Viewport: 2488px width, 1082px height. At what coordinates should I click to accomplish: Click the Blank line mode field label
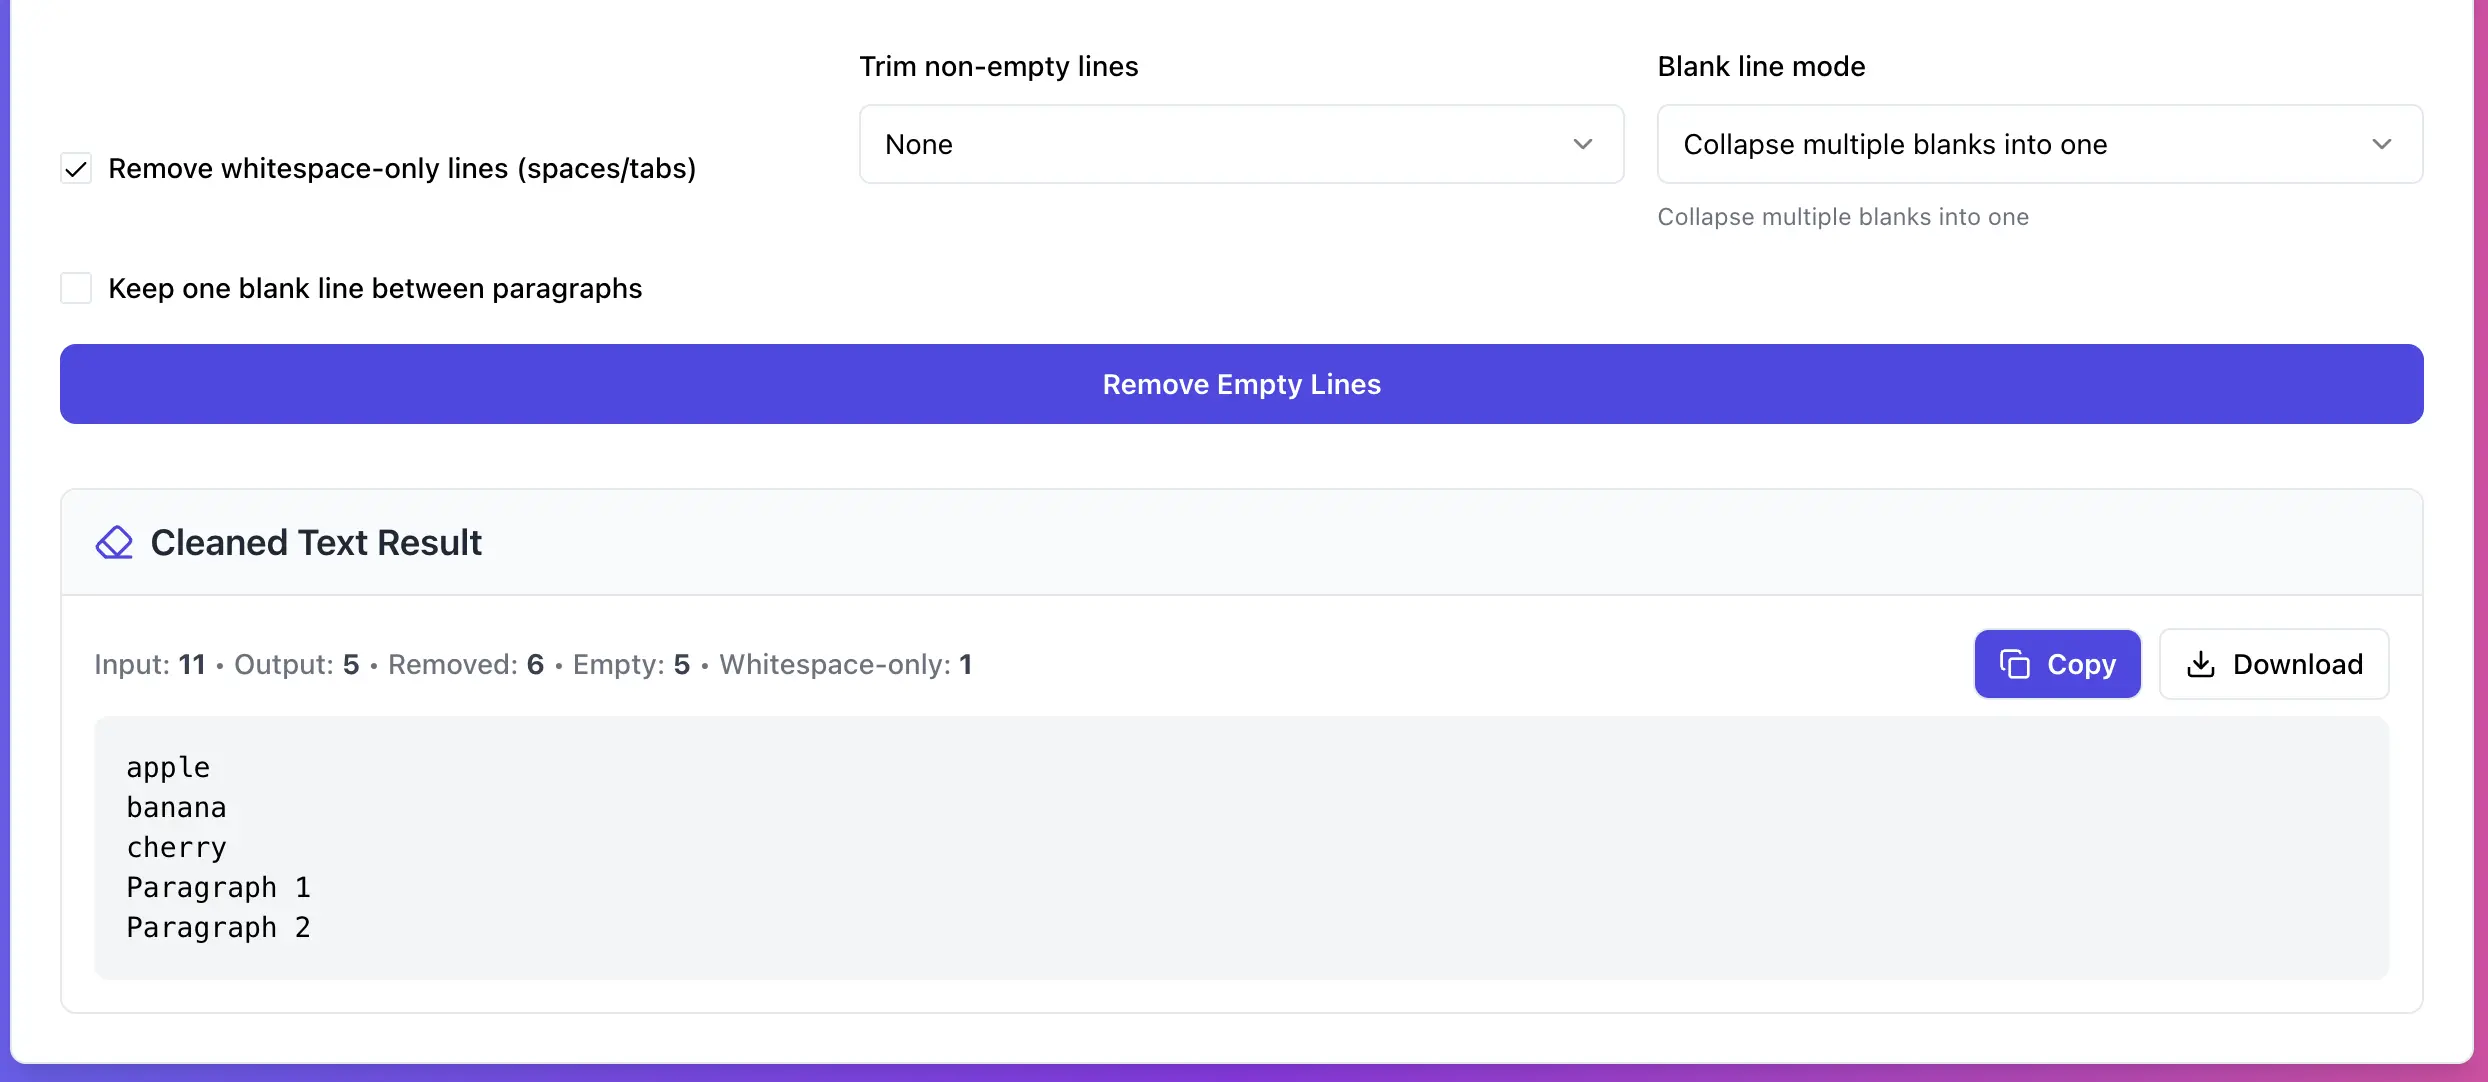click(1760, 66)
